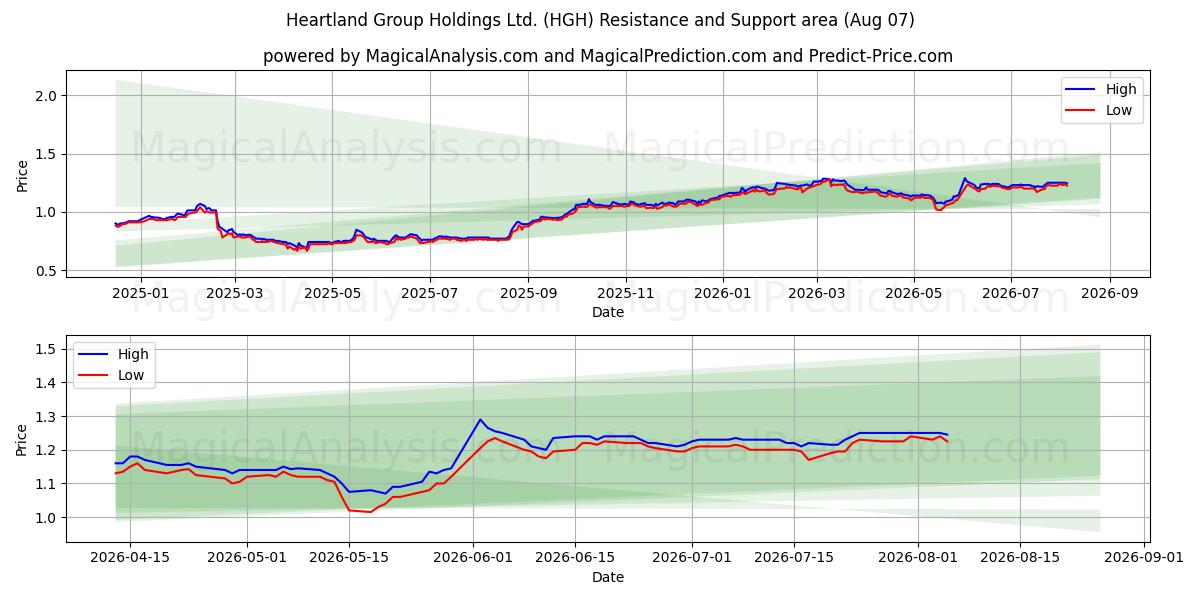Click the mid-May low dip on bottom chart
Viewport: 1200px width, 600px height.
pos(370,512)
